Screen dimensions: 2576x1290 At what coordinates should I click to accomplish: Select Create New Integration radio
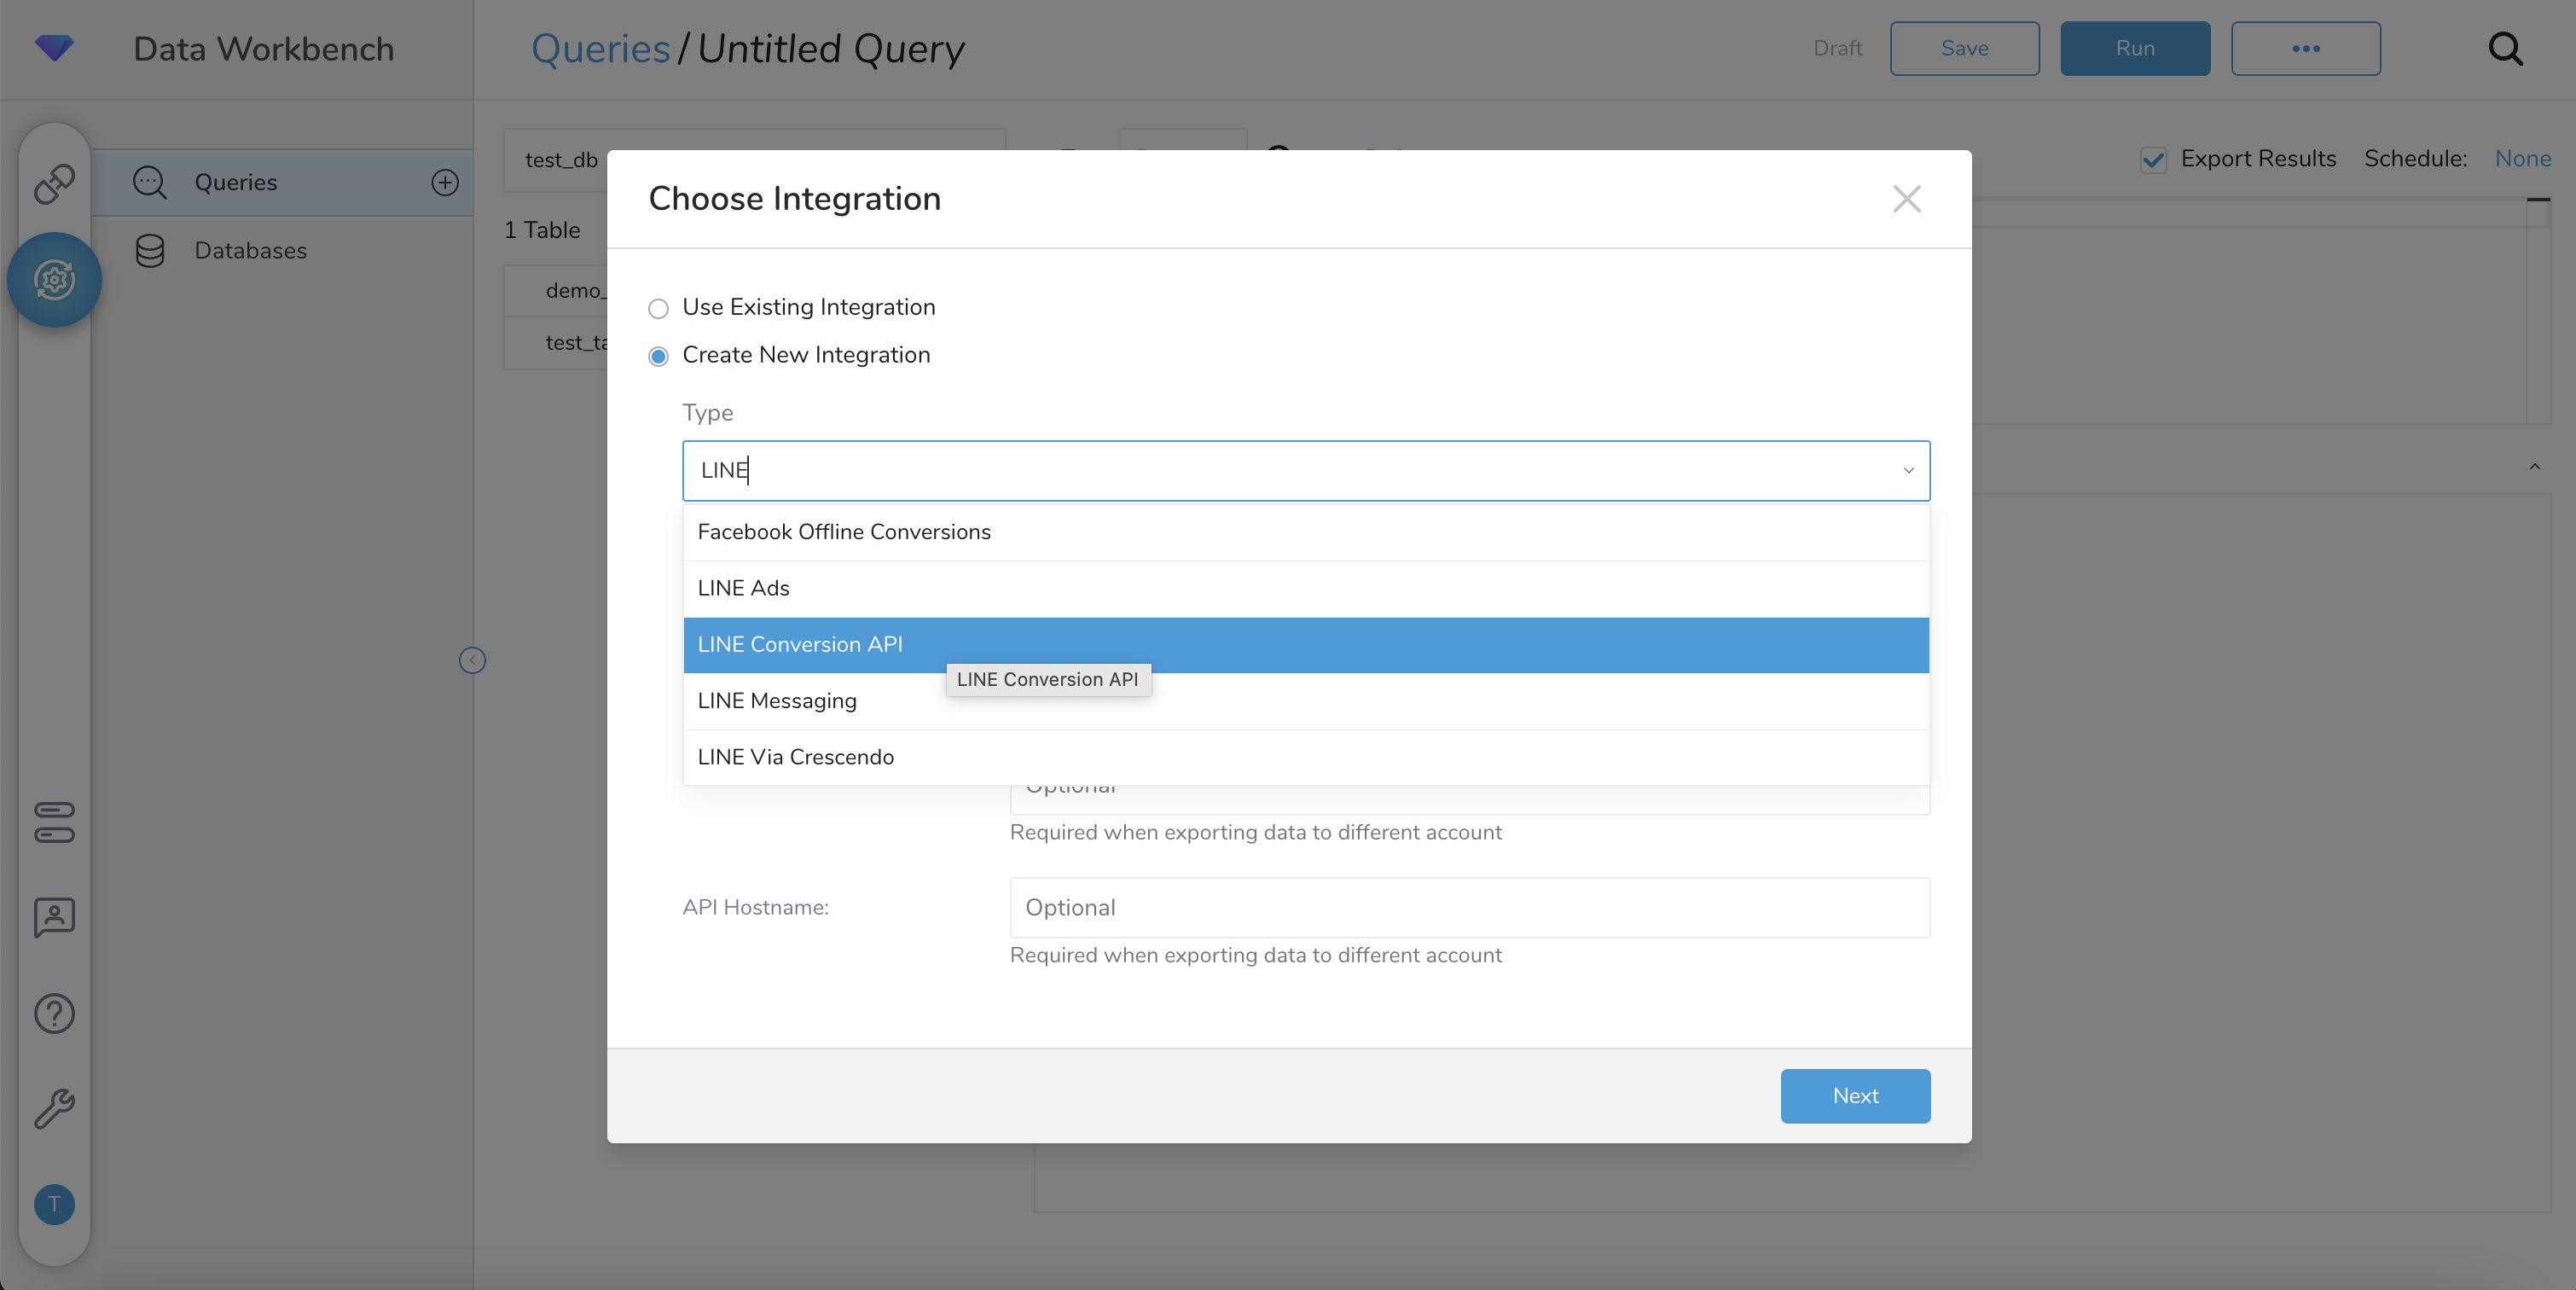(658, 356)
